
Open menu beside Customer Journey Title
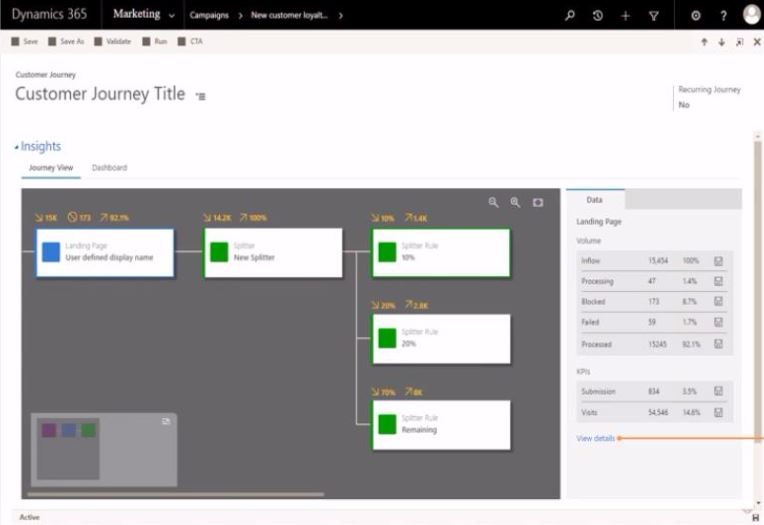tap(201, 96)
